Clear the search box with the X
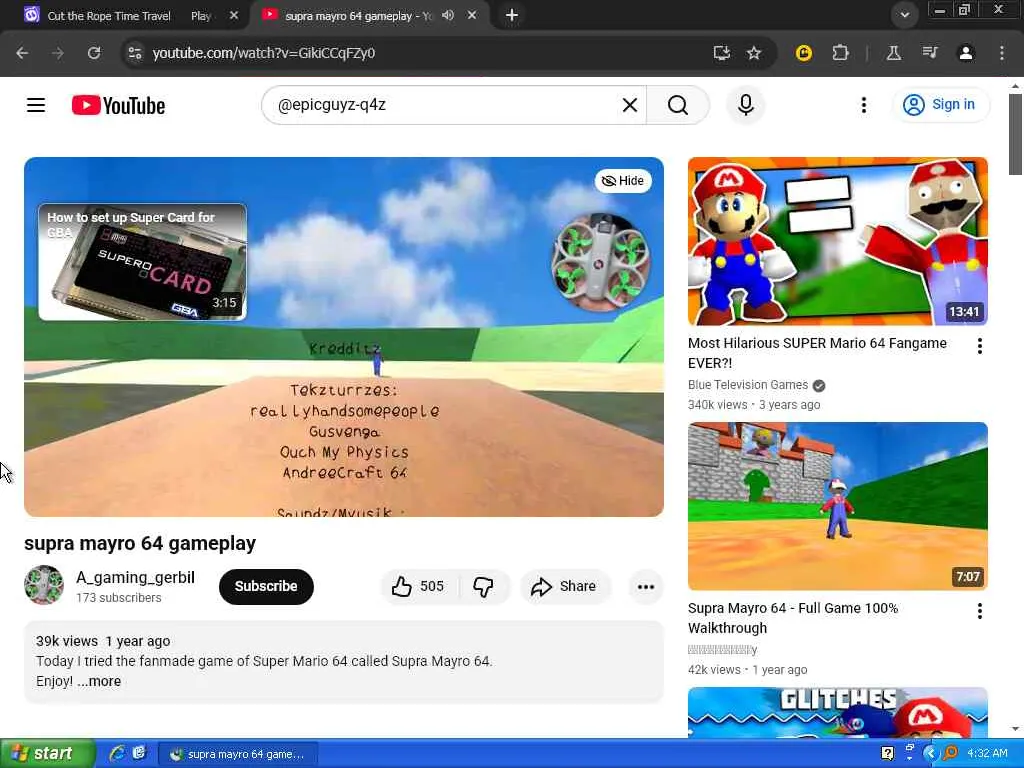The image size is (1024, 768). (630, 104)
